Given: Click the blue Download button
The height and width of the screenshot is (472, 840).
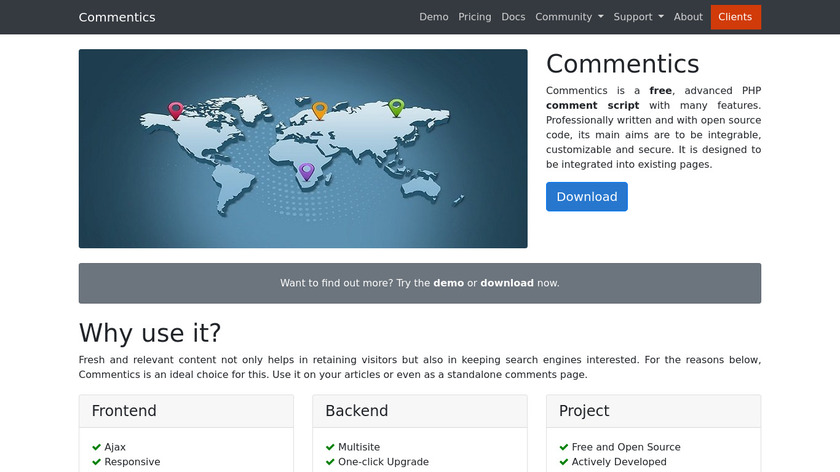Looking at the screenshot, I should click(x=587, y=197).
